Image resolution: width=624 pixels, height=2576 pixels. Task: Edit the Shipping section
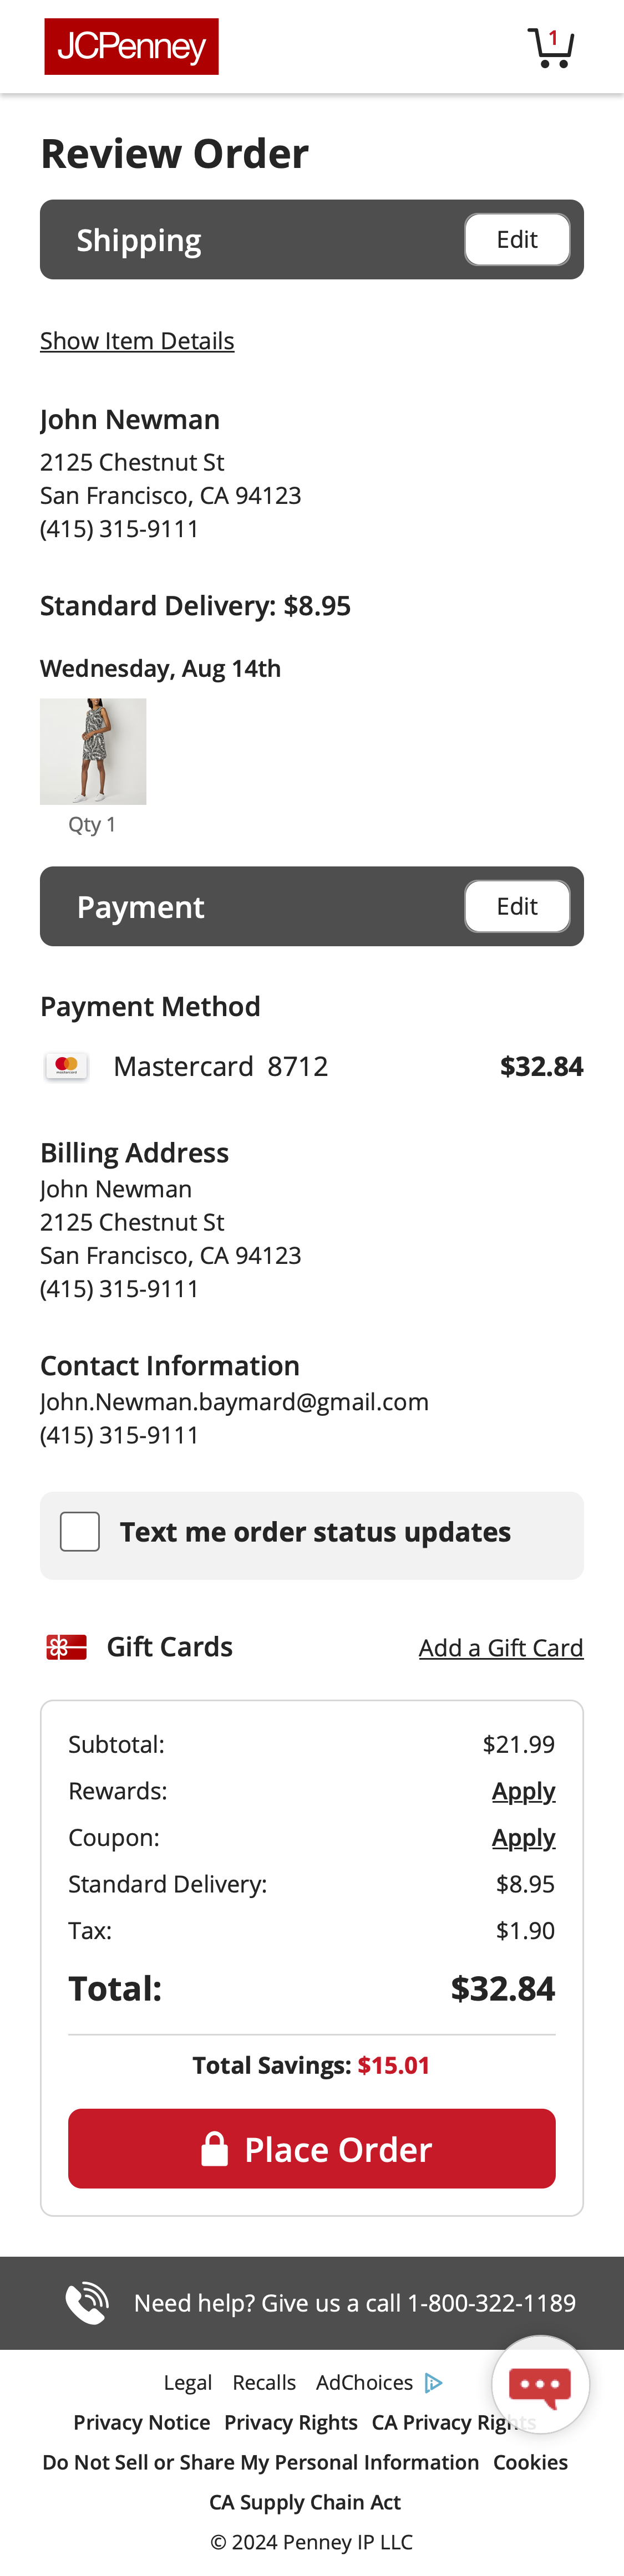pos(517,239)
